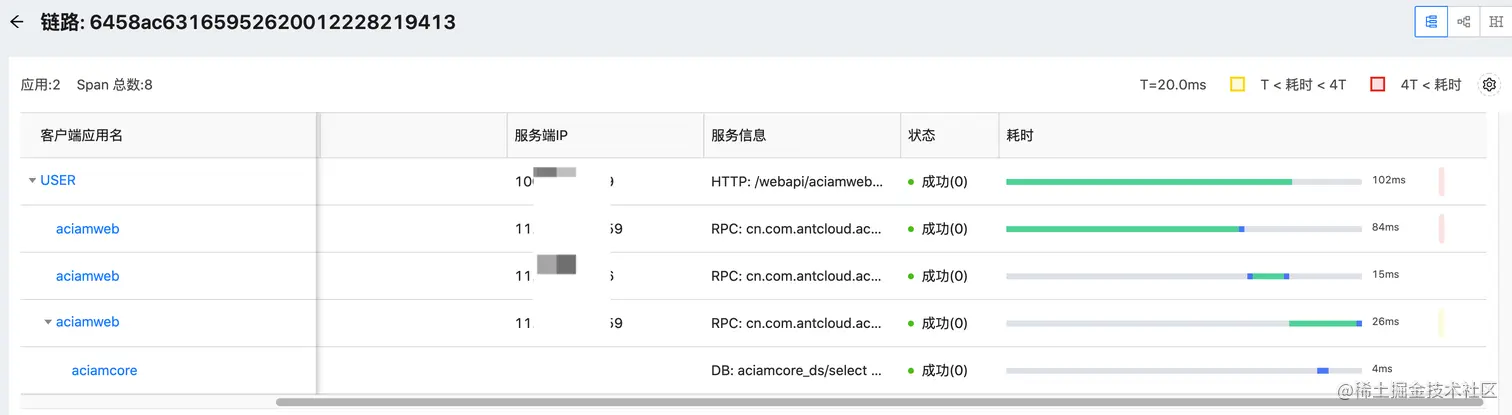Switch to the topology tree view icon
The height and width of the screenshot is (415, 1512).
(x=1464, y=22)
